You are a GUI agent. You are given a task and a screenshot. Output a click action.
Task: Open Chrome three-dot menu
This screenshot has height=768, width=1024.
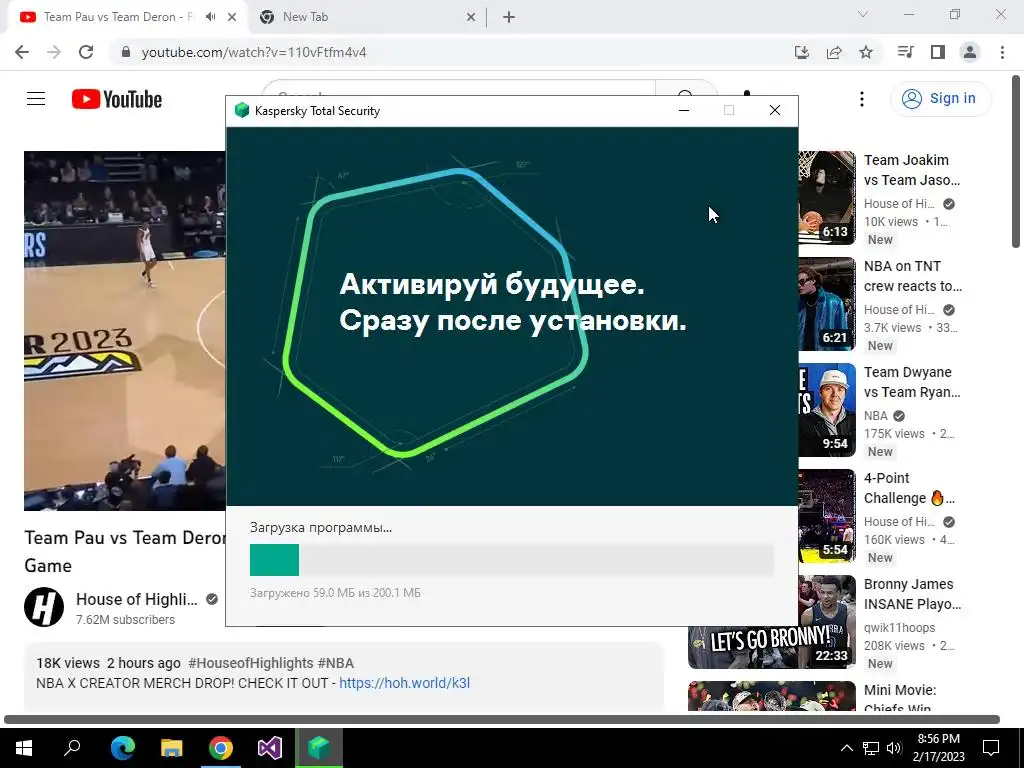click(x=1002, y=52)
